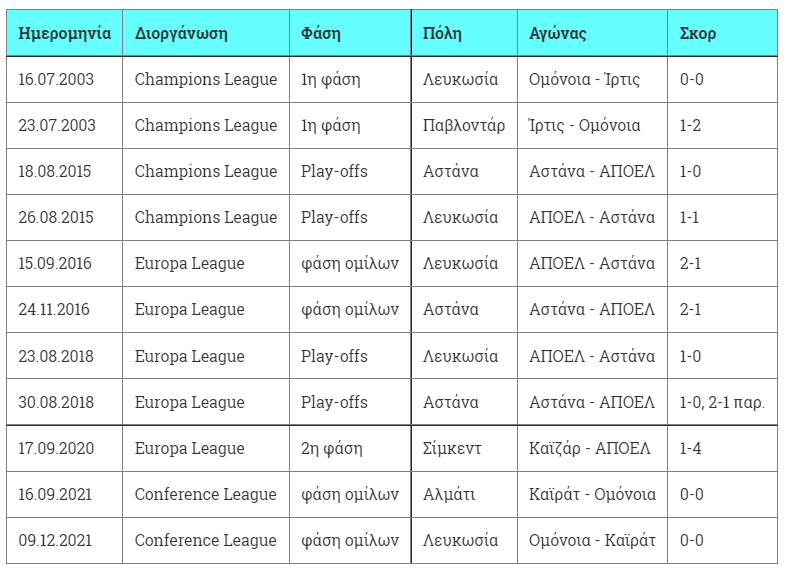Select the "Καϊζάρ - ΑΠΟΕΛ" match cell
Screen dimensions: 797x585
point(589,448)
